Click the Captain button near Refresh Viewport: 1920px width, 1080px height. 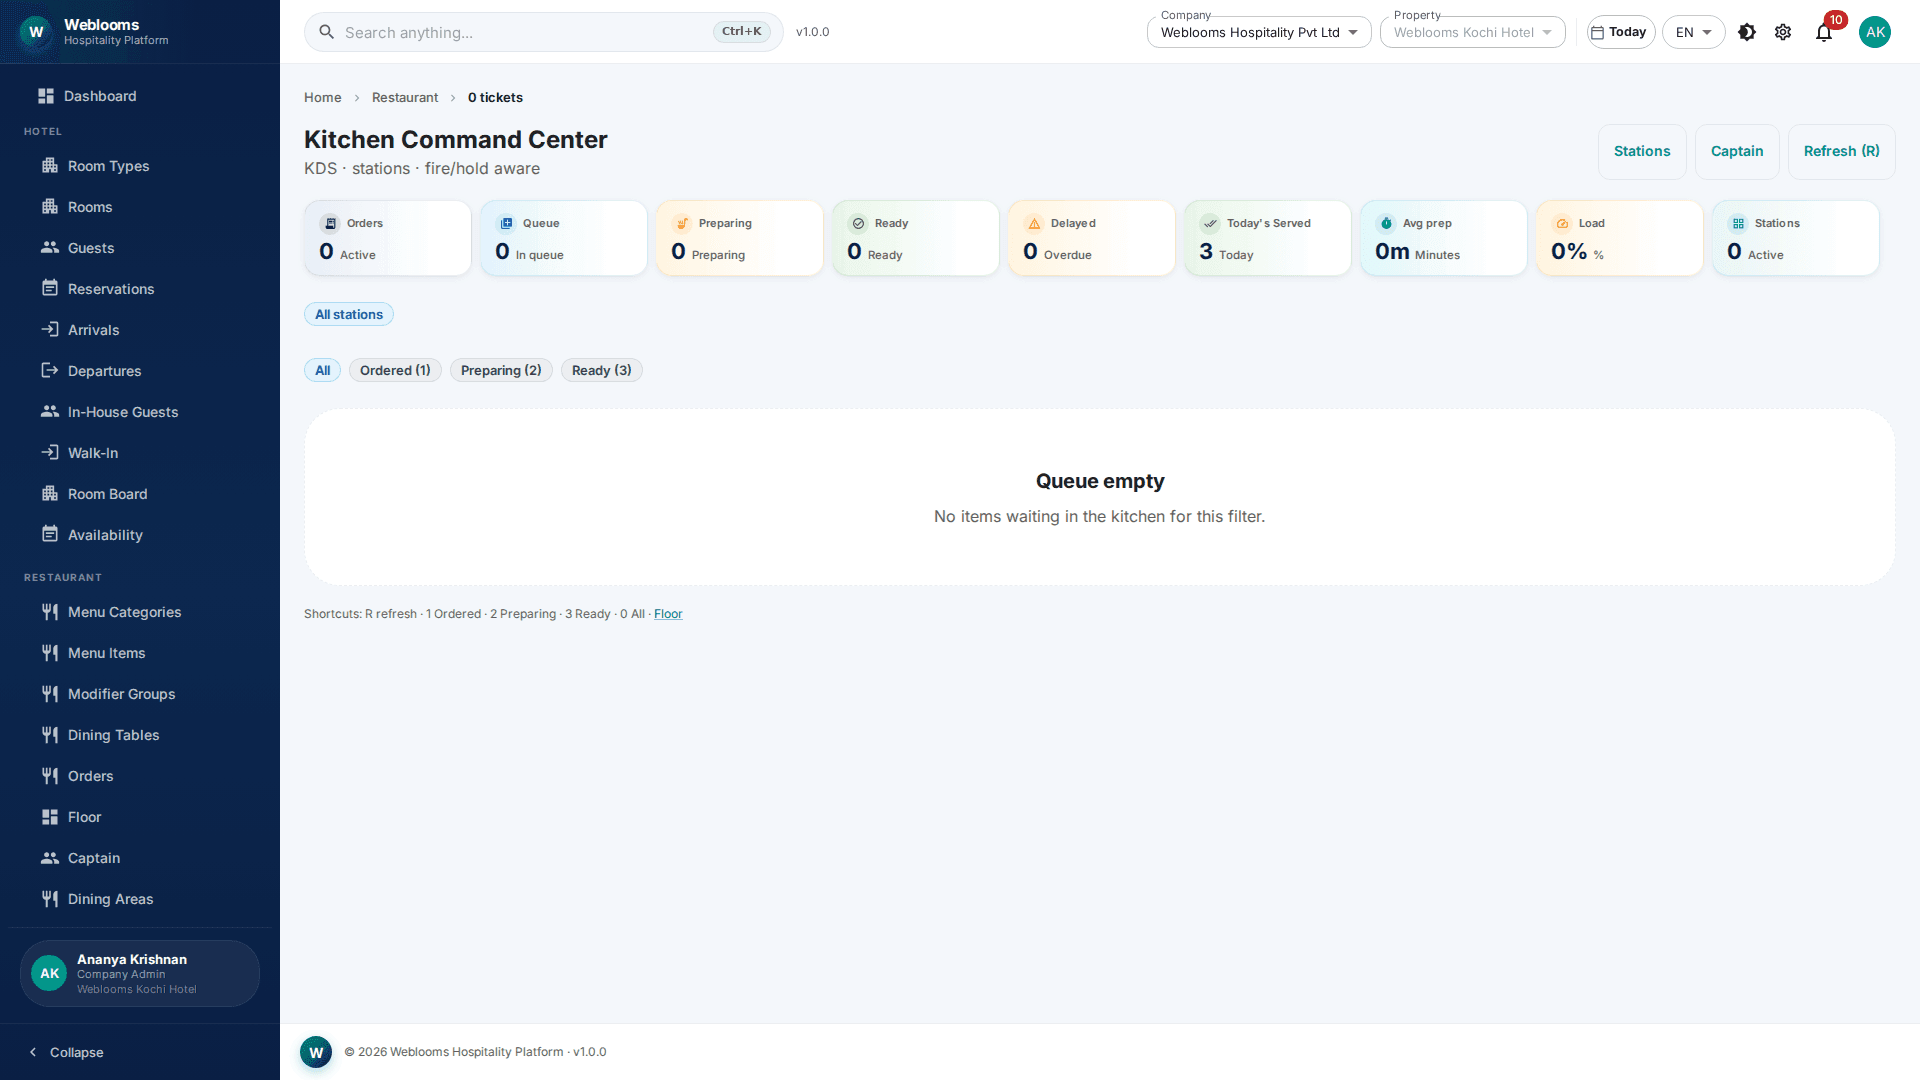tap(1737, 152)
